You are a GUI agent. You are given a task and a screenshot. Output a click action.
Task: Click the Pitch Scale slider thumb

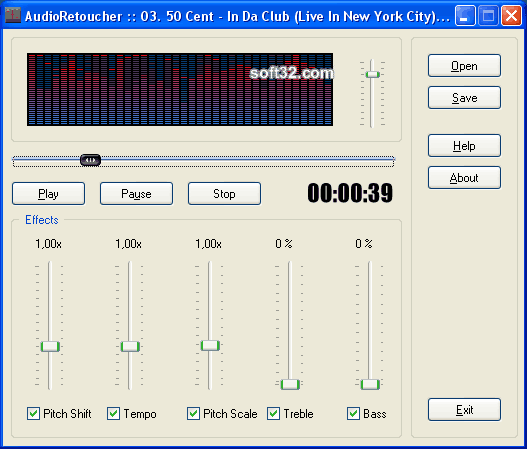pos(210,345)
